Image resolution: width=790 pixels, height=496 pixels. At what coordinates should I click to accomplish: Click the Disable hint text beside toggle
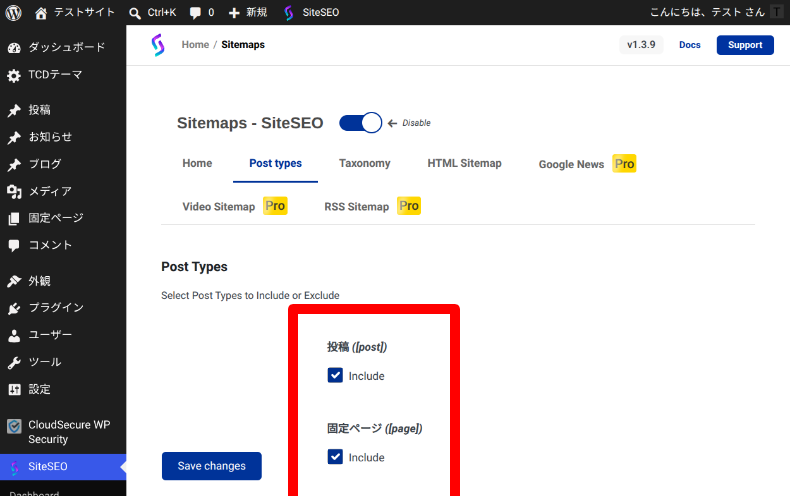(416, 123)
